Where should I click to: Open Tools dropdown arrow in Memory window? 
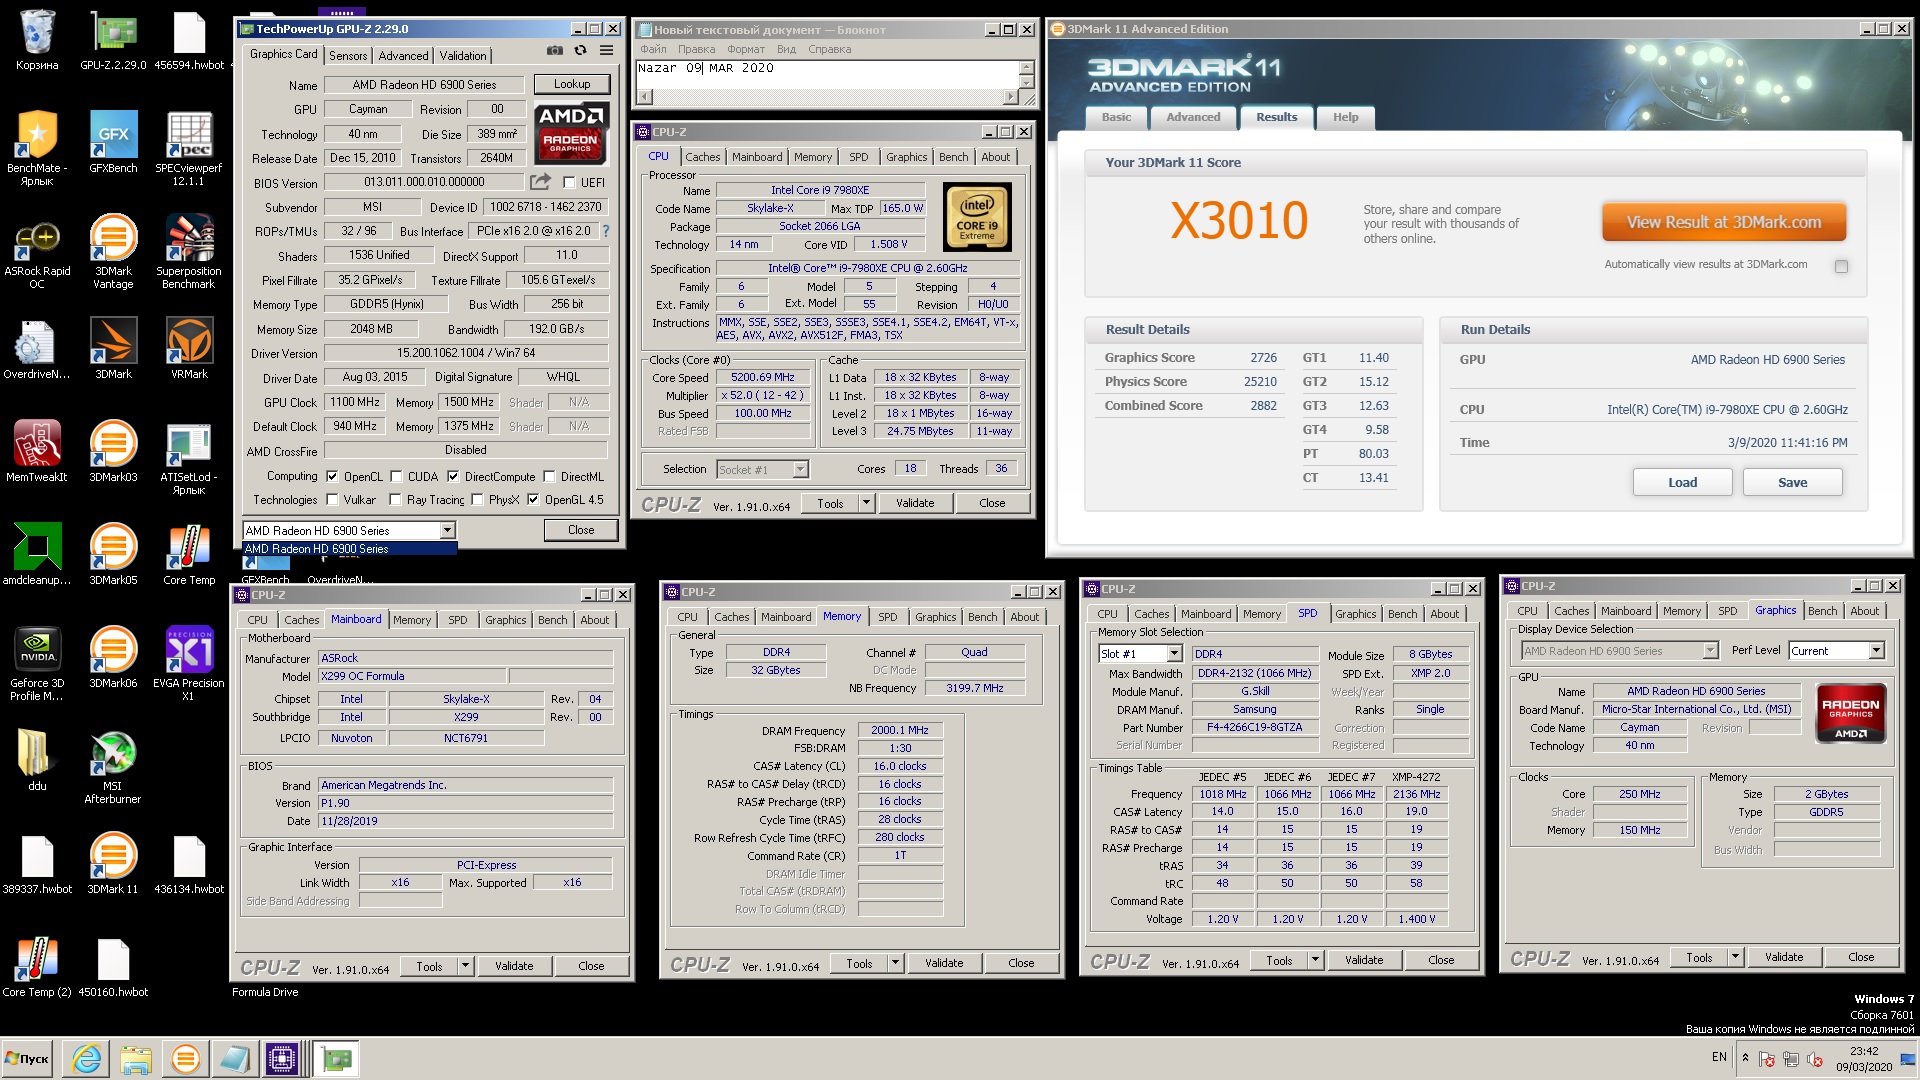895,963
